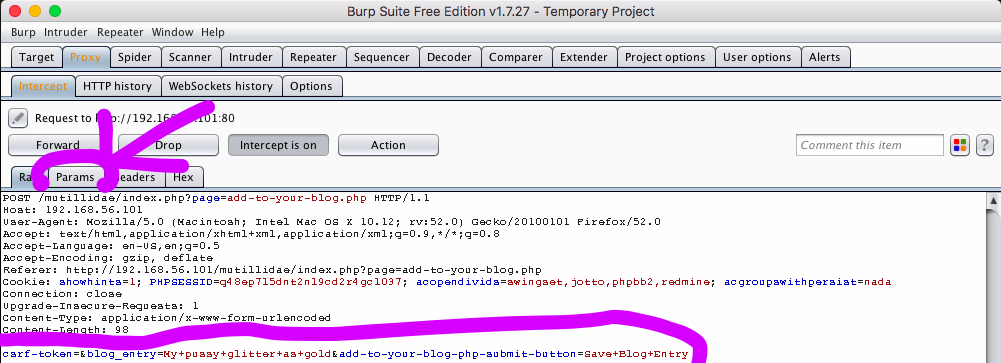Click the Content-Type header line
This screenshot has height=363, width=1001.
(167, 318)
